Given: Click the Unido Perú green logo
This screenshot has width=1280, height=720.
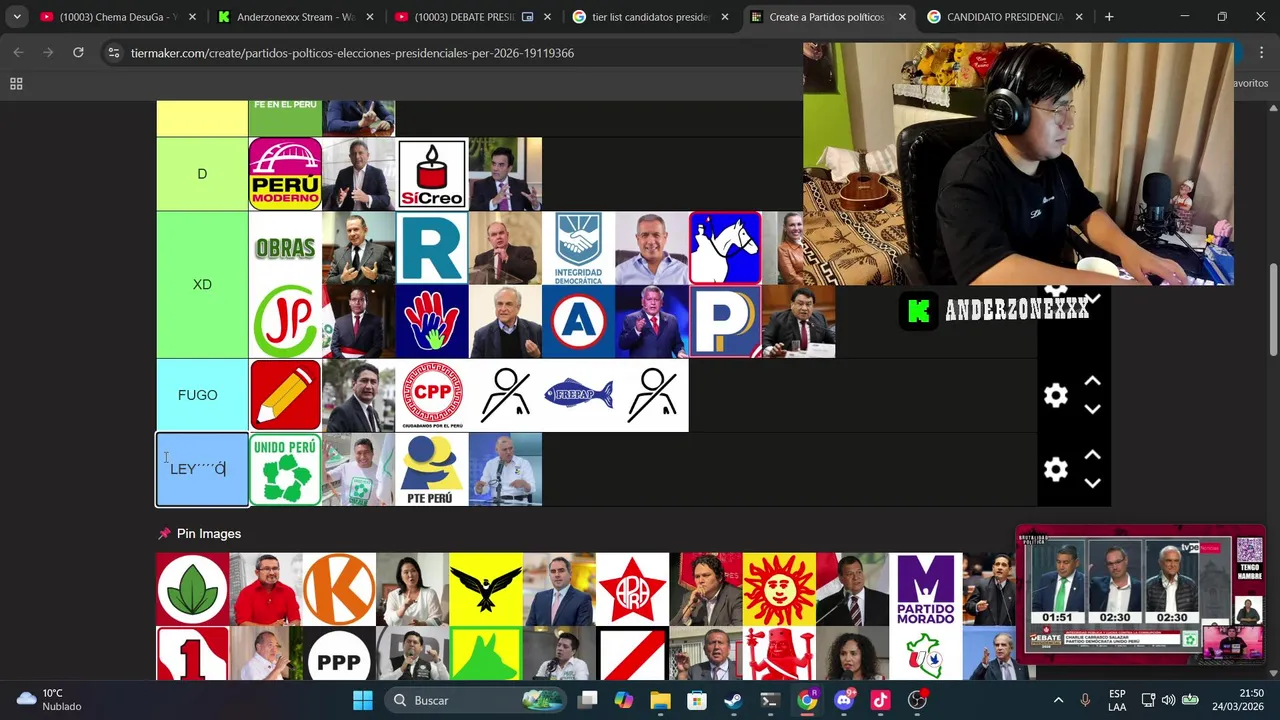Looking at the screenshot, I should pyautogui.click(x=285, y=469).
